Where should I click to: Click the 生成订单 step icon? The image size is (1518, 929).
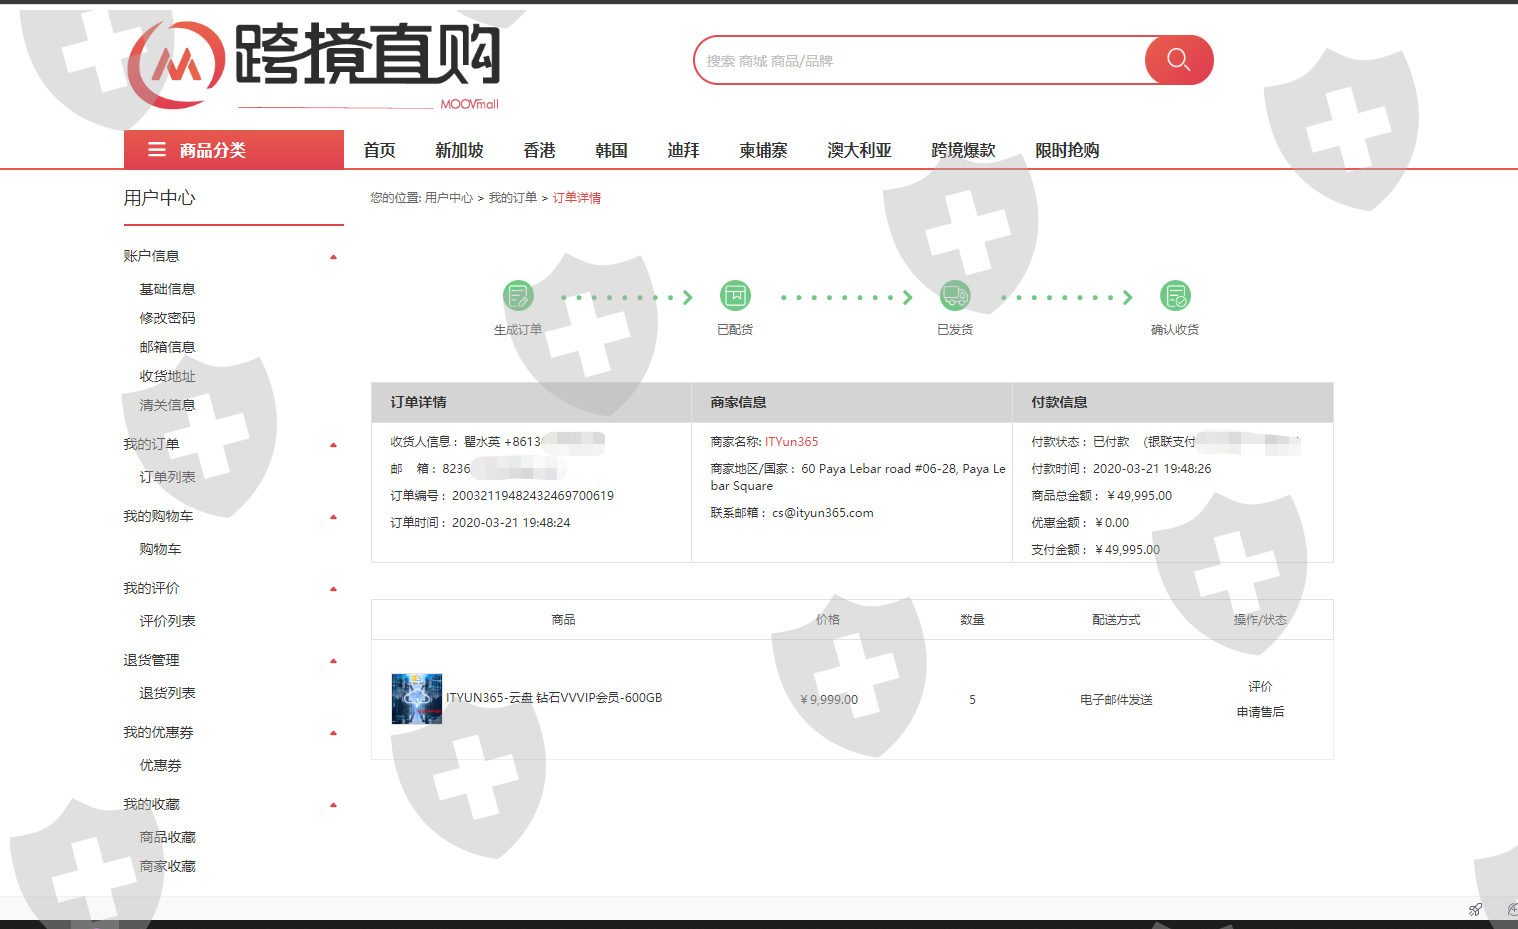coord(518,296)
